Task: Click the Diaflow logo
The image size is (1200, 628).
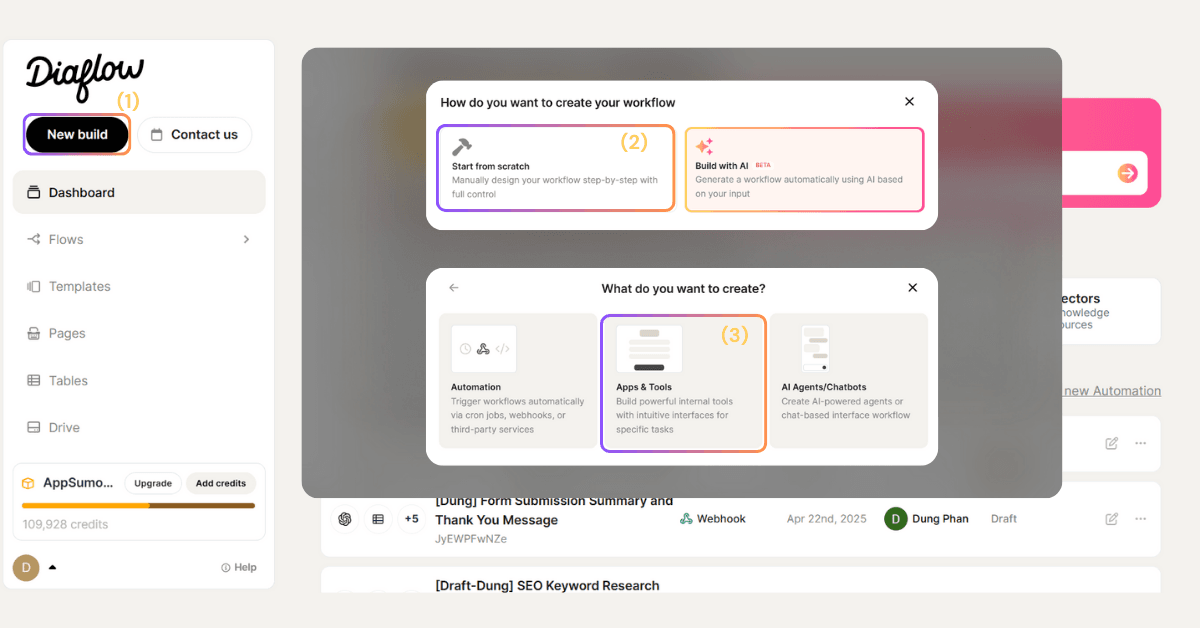Action: (x=84, y=76)
